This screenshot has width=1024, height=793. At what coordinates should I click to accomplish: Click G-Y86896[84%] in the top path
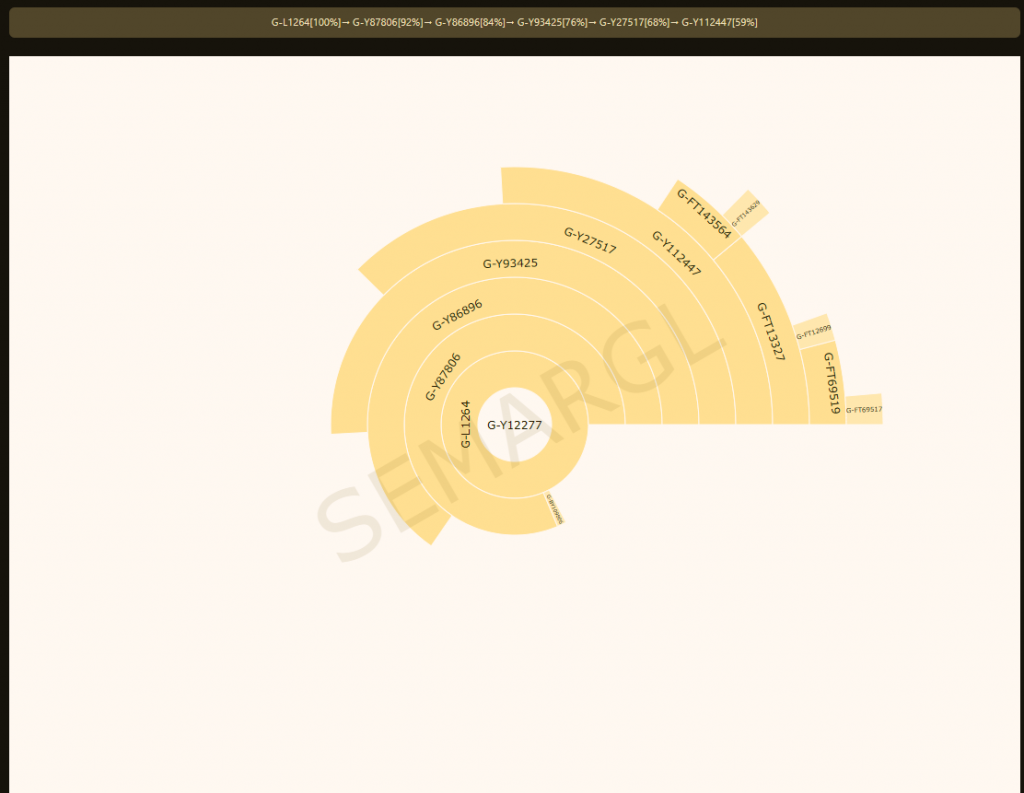coord(470,23)
